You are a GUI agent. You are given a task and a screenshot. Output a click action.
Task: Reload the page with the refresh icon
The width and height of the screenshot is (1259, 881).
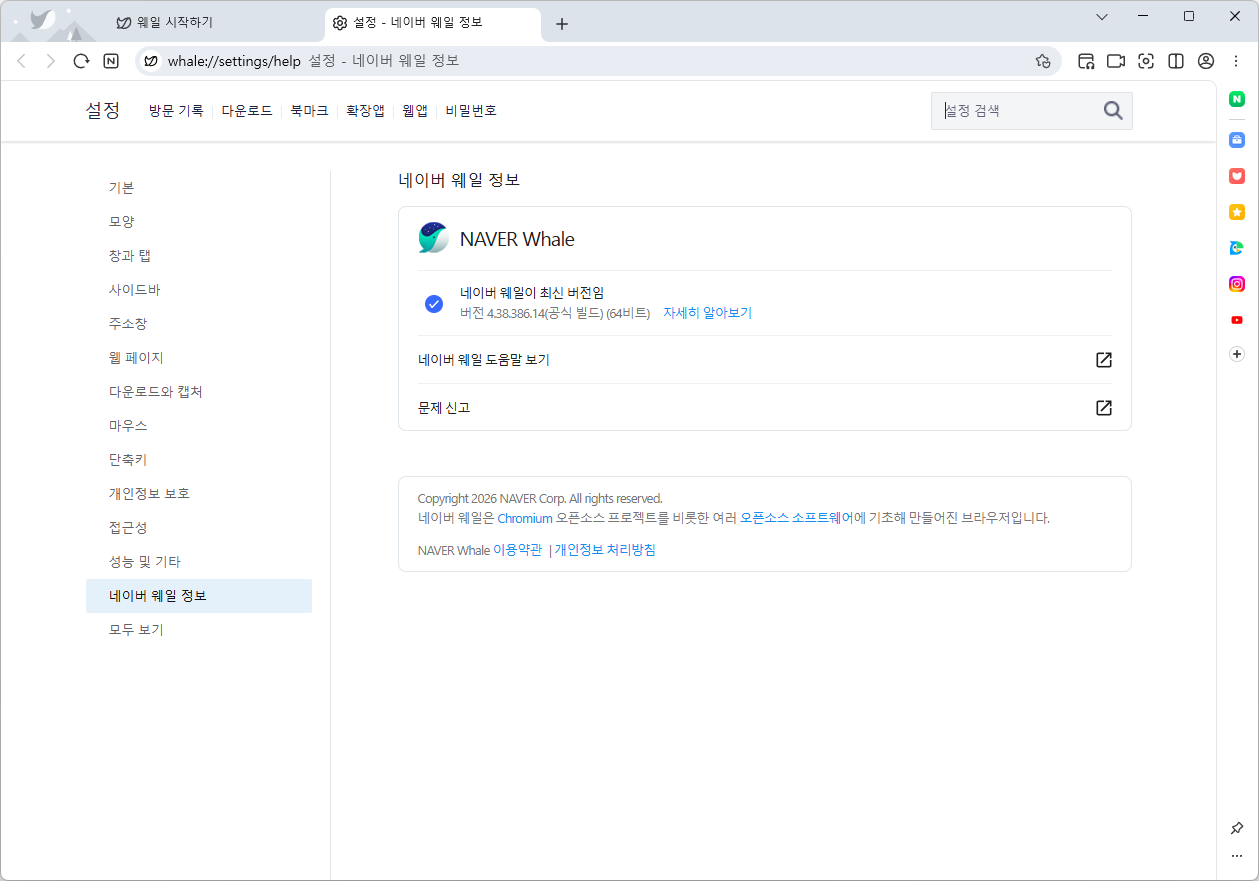point(81,61)
